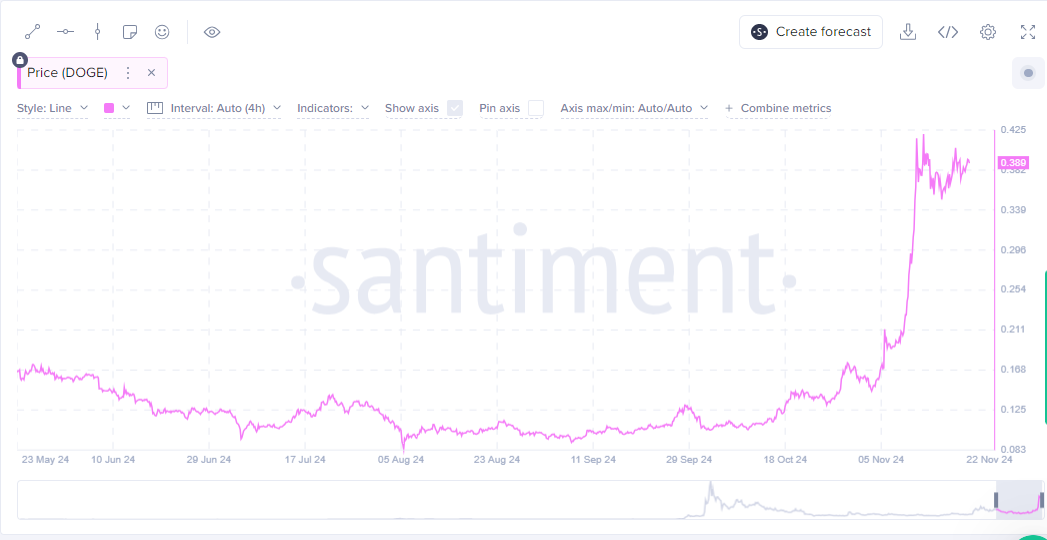Click Combine metrics

tap(778, 108)
